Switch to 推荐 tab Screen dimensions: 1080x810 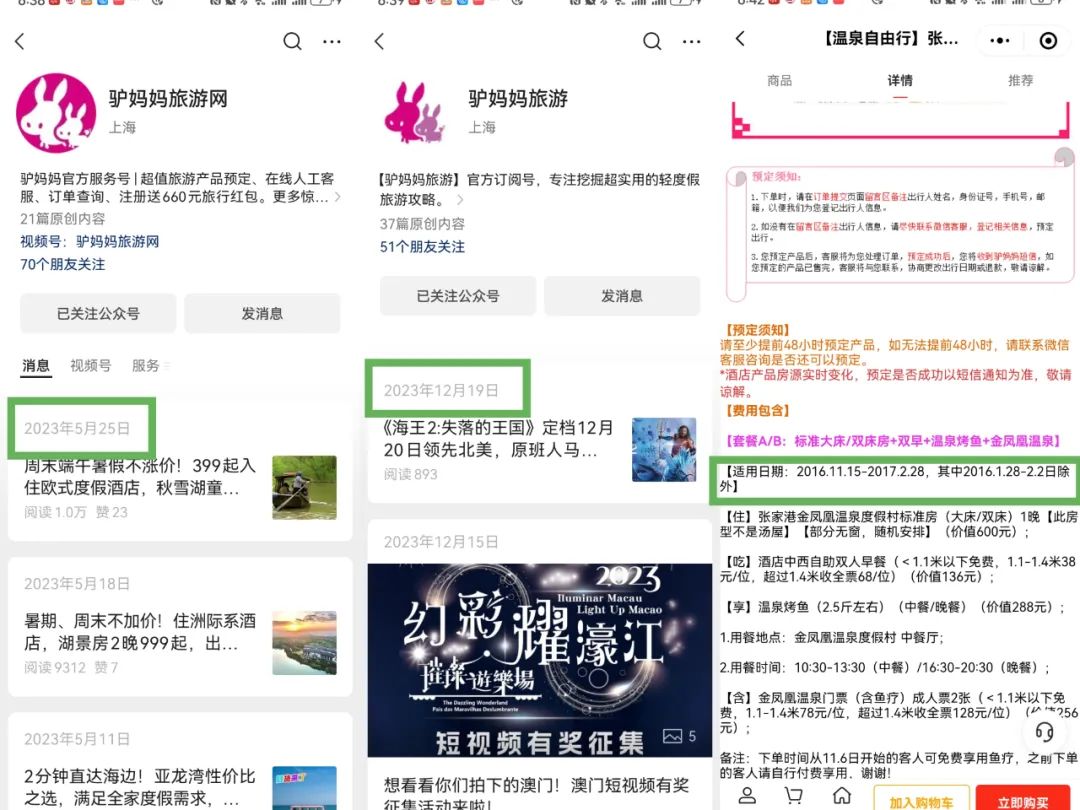[x=1020, y=81]
